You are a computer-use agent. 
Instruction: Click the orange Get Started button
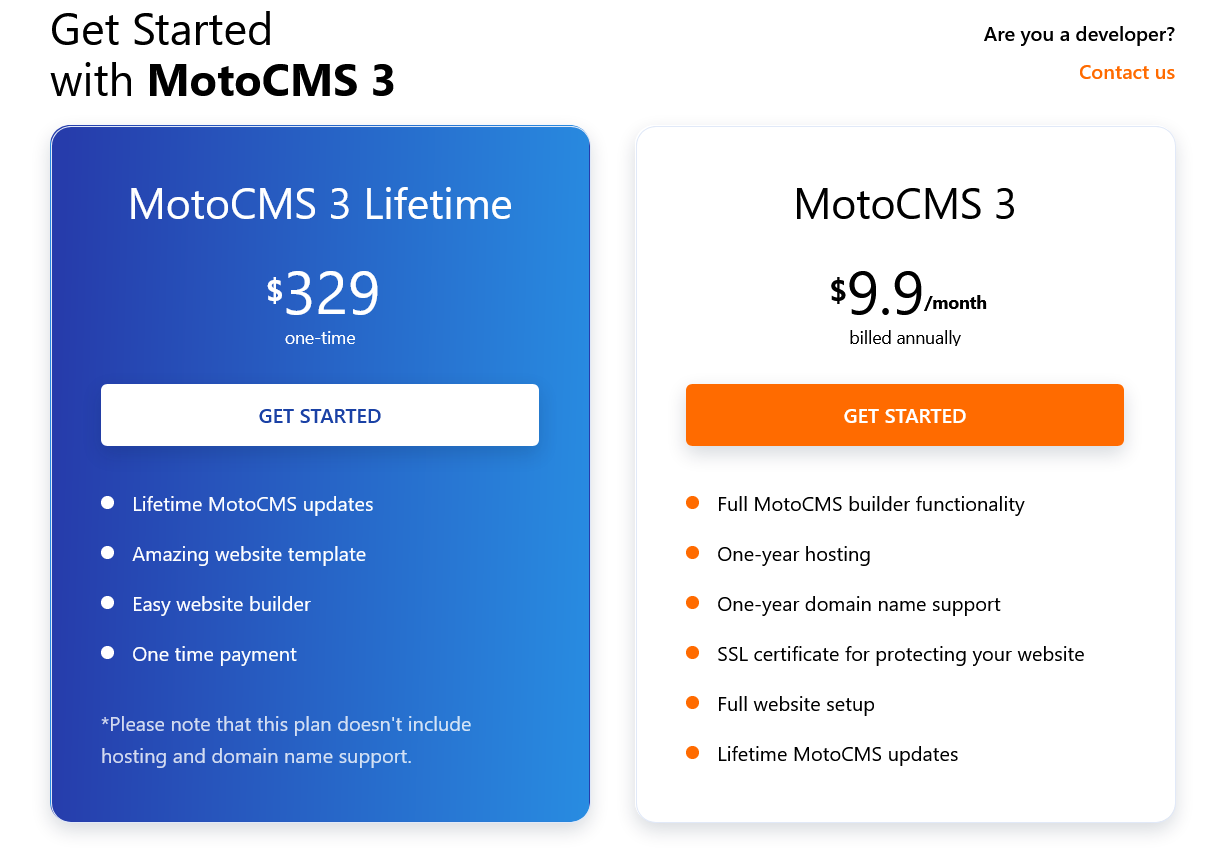coord(904,415)
